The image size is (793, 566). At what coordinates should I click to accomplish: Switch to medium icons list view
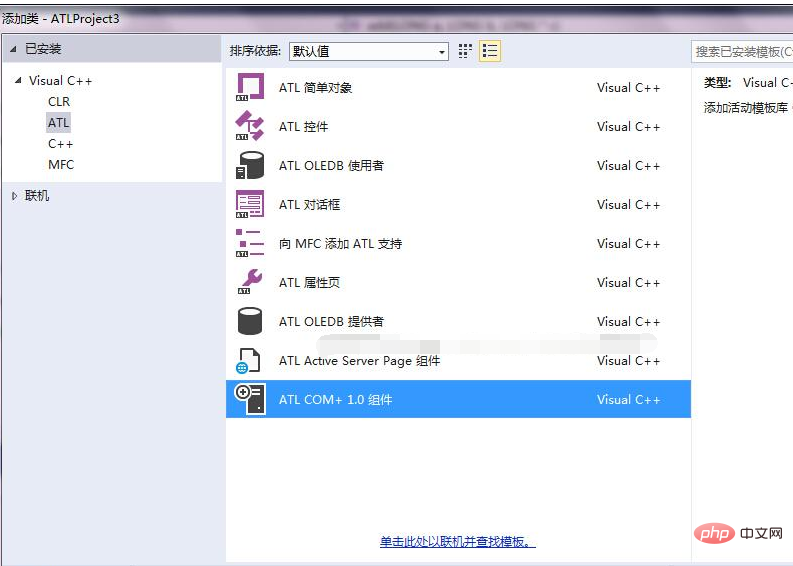[x=490, y=51]
